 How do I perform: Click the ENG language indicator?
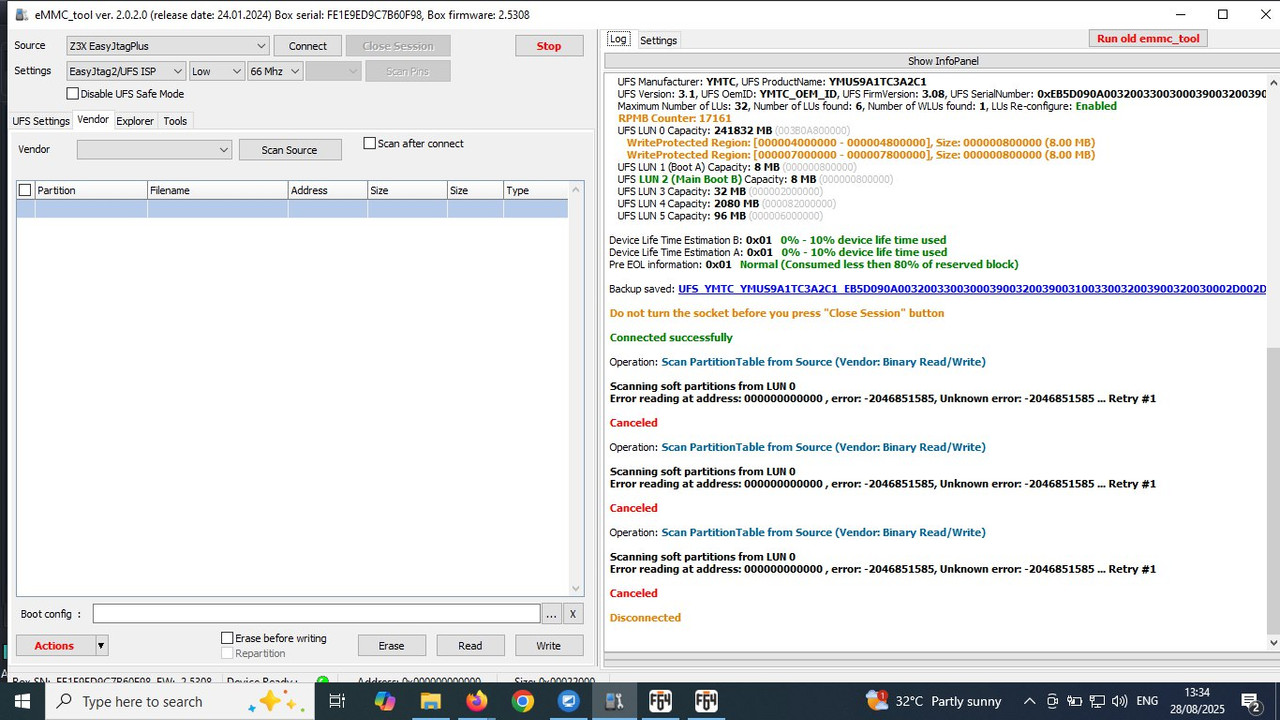[1147, 701]
